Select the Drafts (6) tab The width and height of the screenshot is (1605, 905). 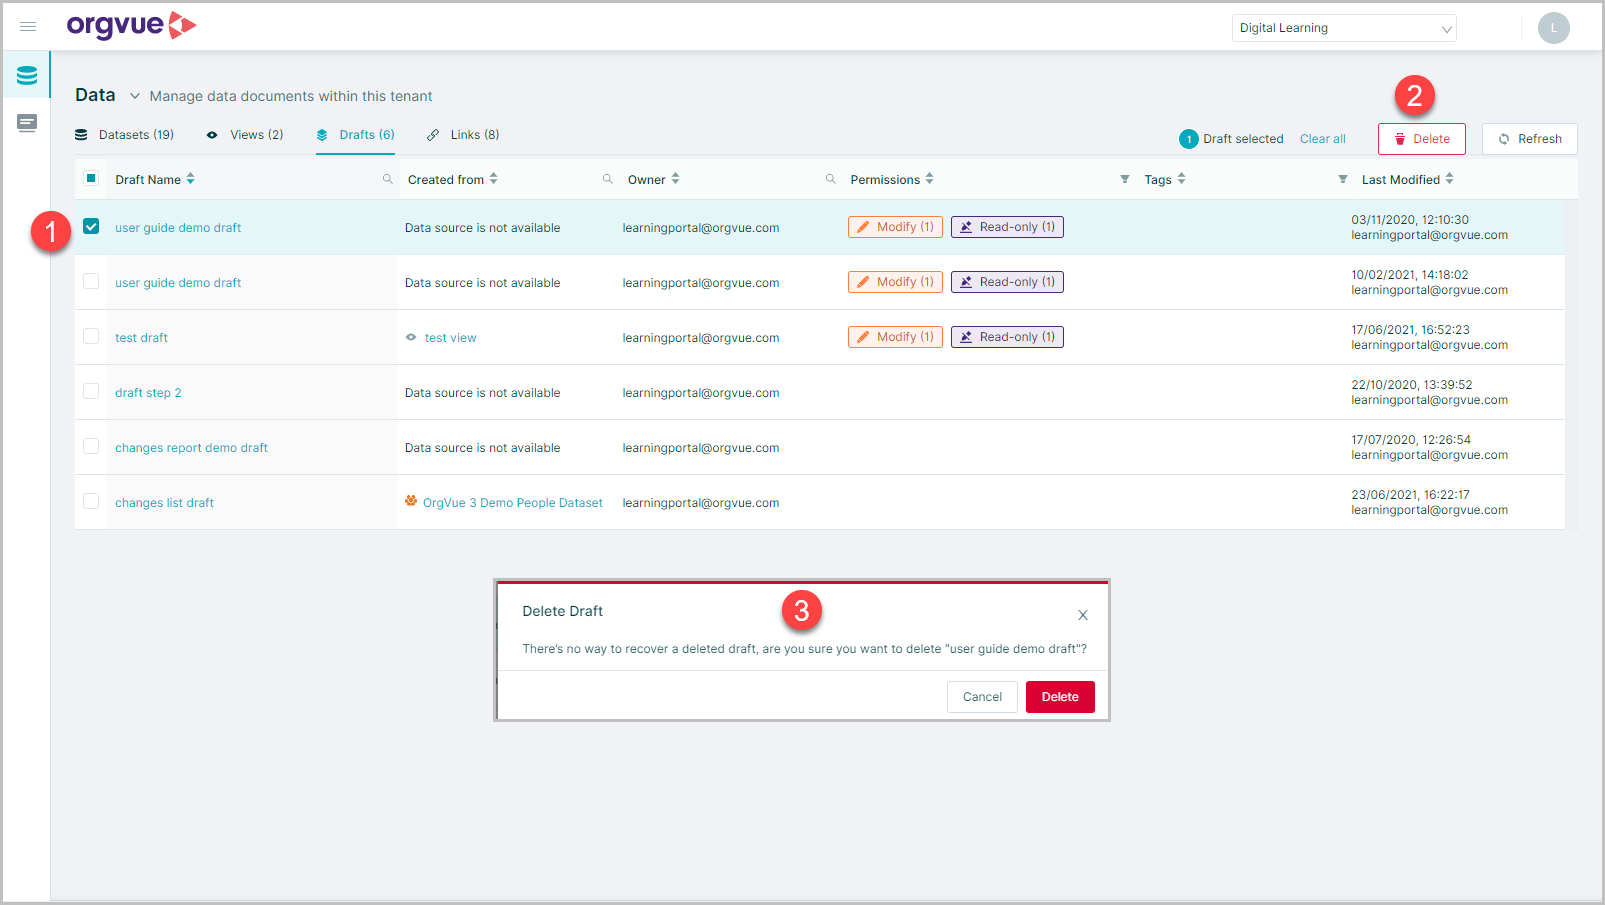click(x=356, y=135)
